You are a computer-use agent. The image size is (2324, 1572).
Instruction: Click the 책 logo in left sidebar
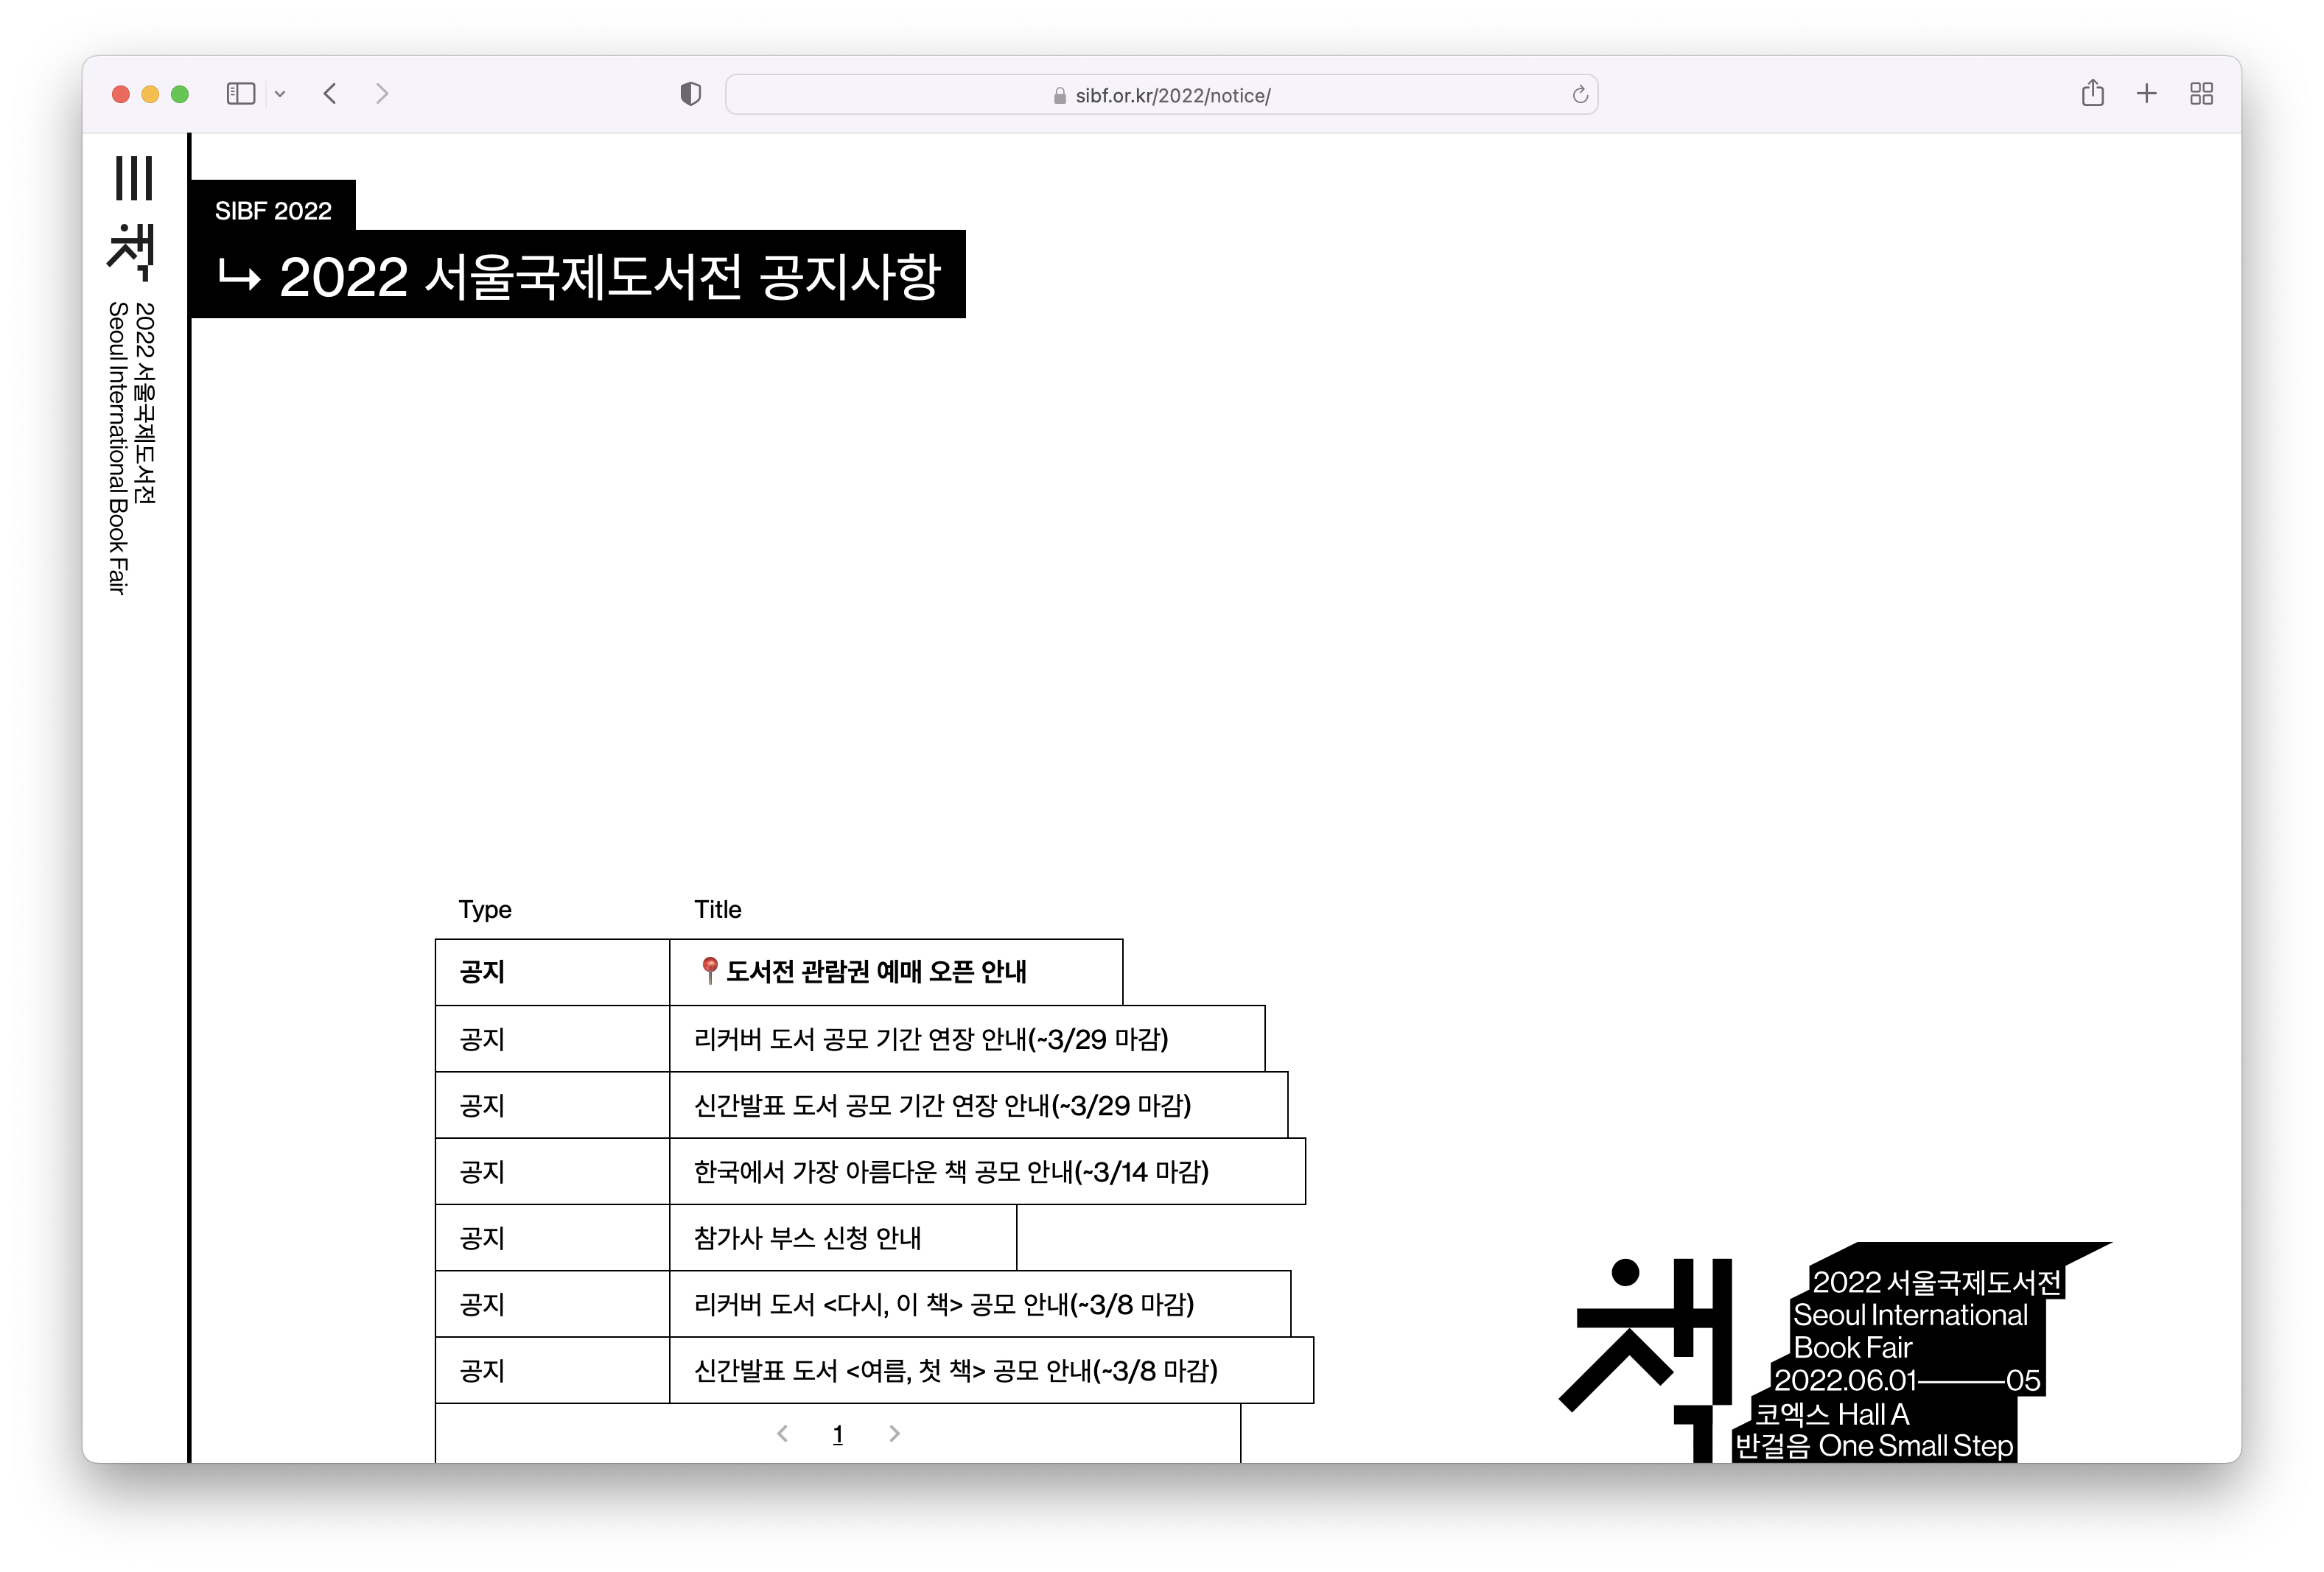tap(132, 251)
